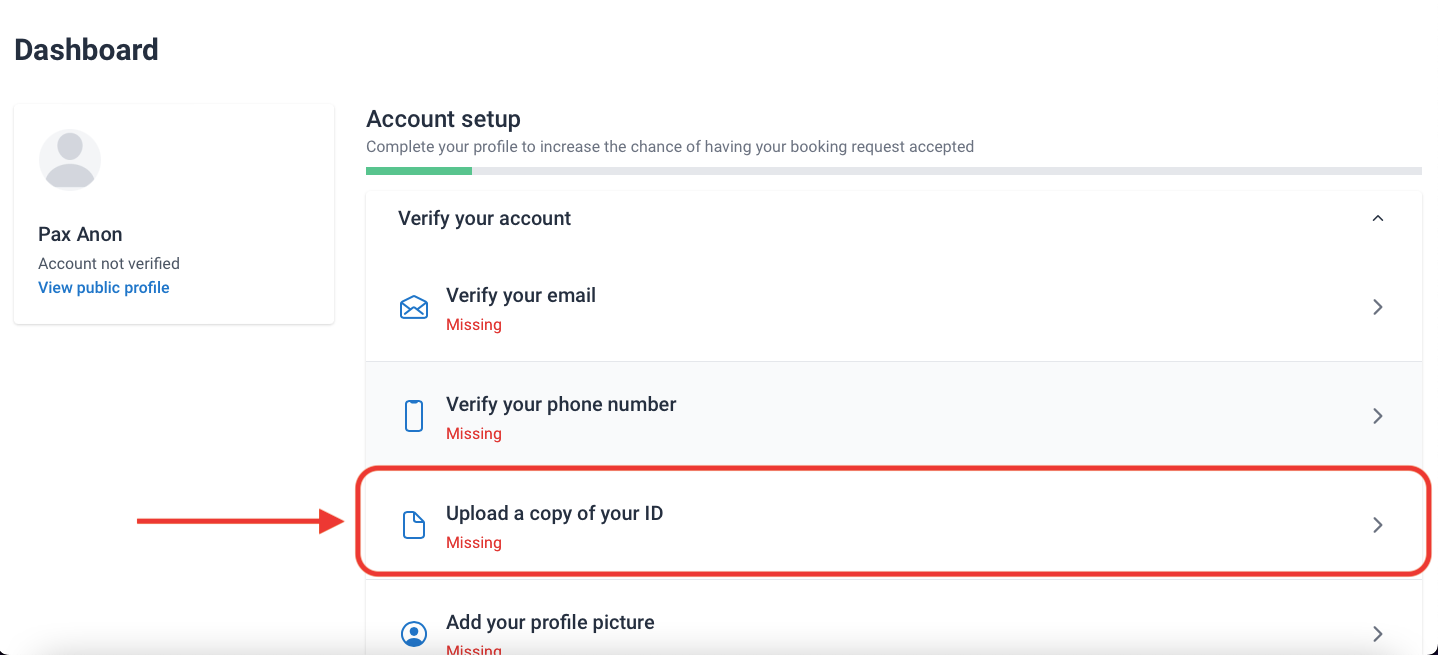The height and width of the screenshot is (655, 1438).
Task: Click the envelope email icon
Action: tap(414, 307)
